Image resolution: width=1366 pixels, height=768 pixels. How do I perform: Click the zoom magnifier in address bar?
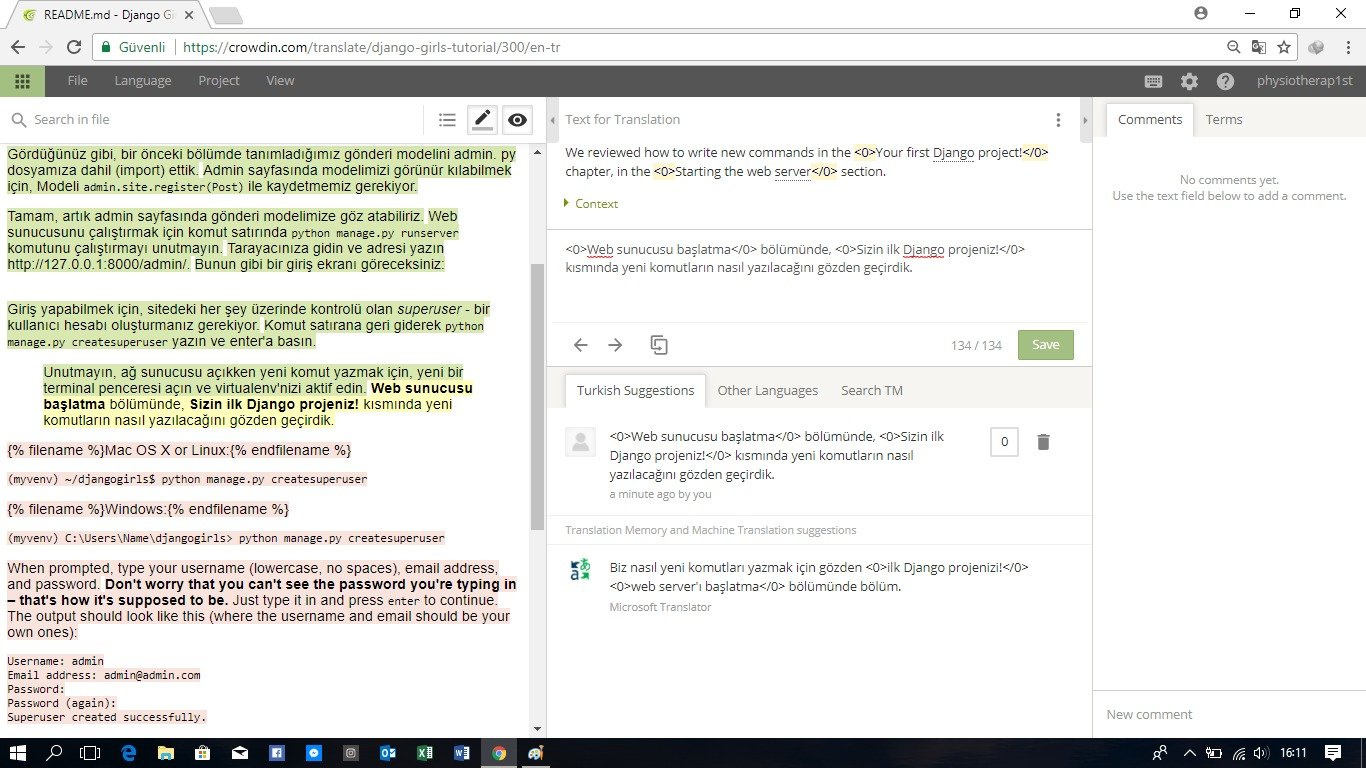click(1234, 46)
